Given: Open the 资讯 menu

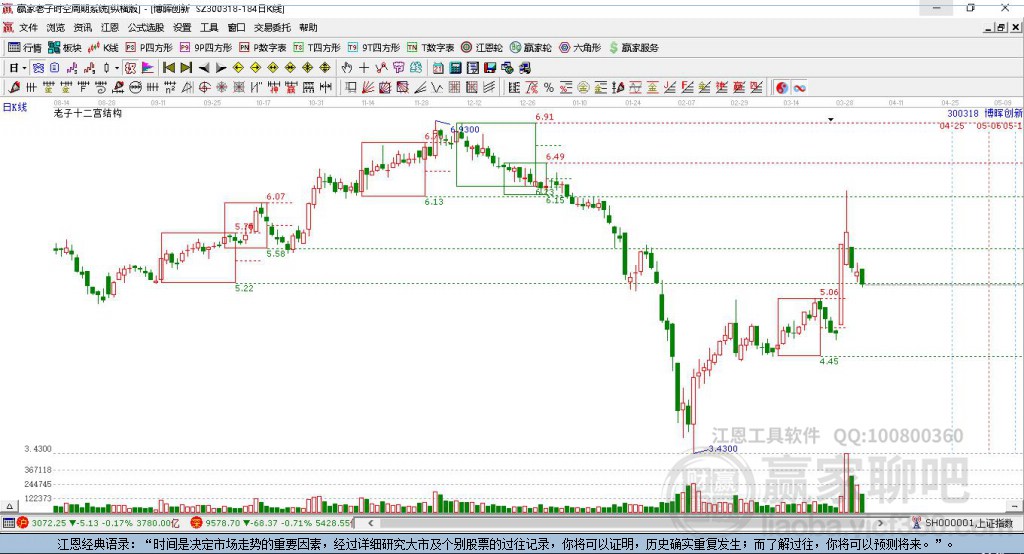Looking at the screenshot, I should [83, 27].
